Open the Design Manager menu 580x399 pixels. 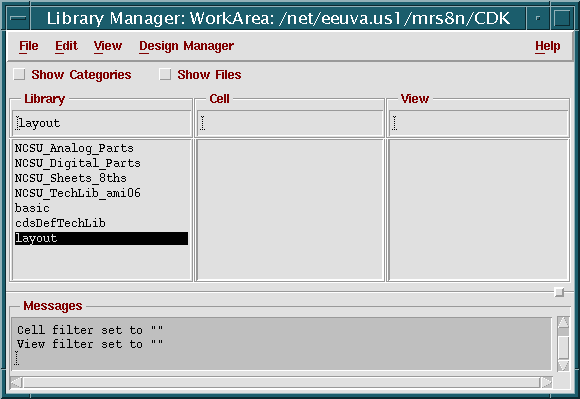[x=186, y=46]
